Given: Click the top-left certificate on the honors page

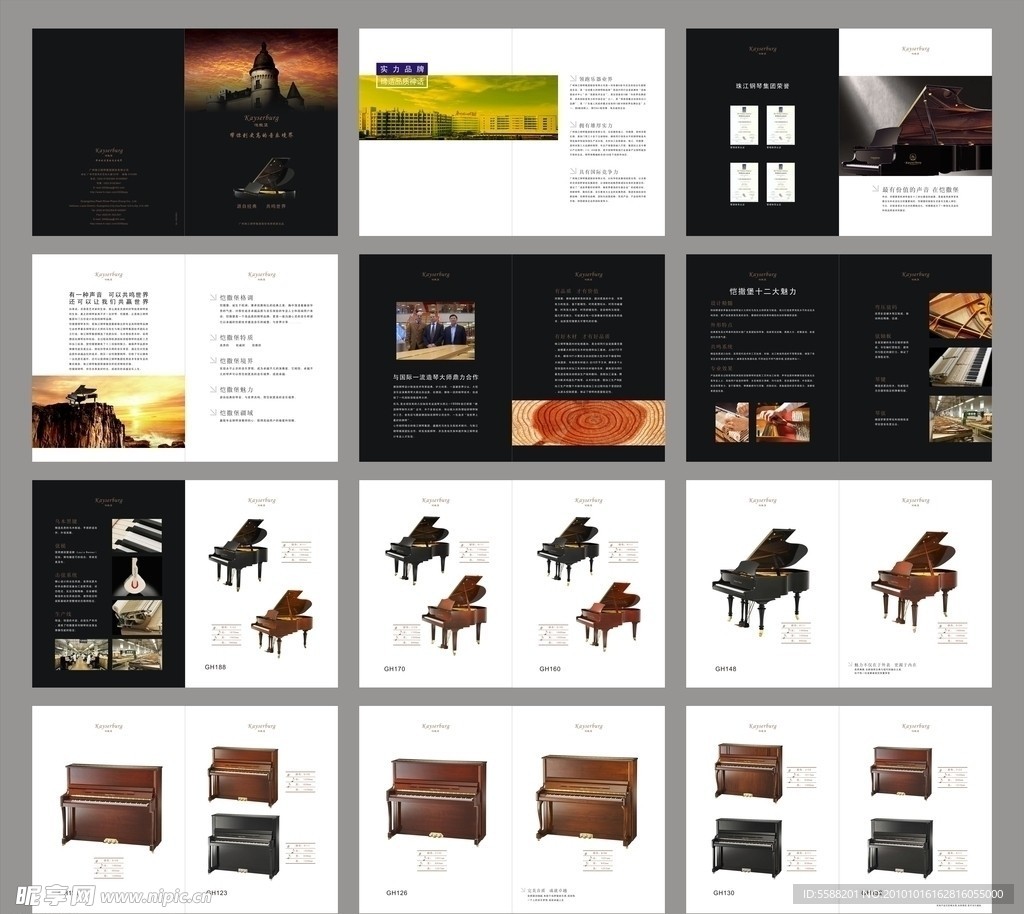Looking at the screenshot, I should point(744,125).
